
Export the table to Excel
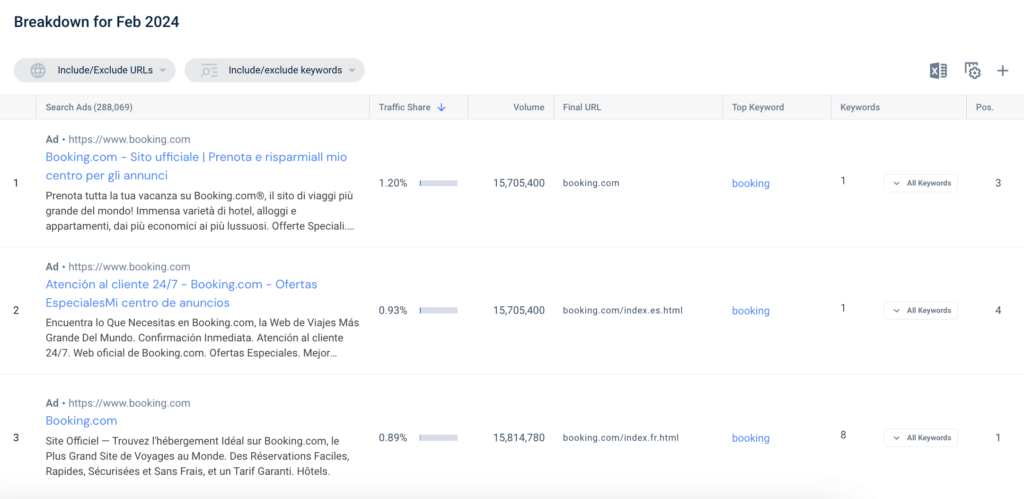(938, 71)
